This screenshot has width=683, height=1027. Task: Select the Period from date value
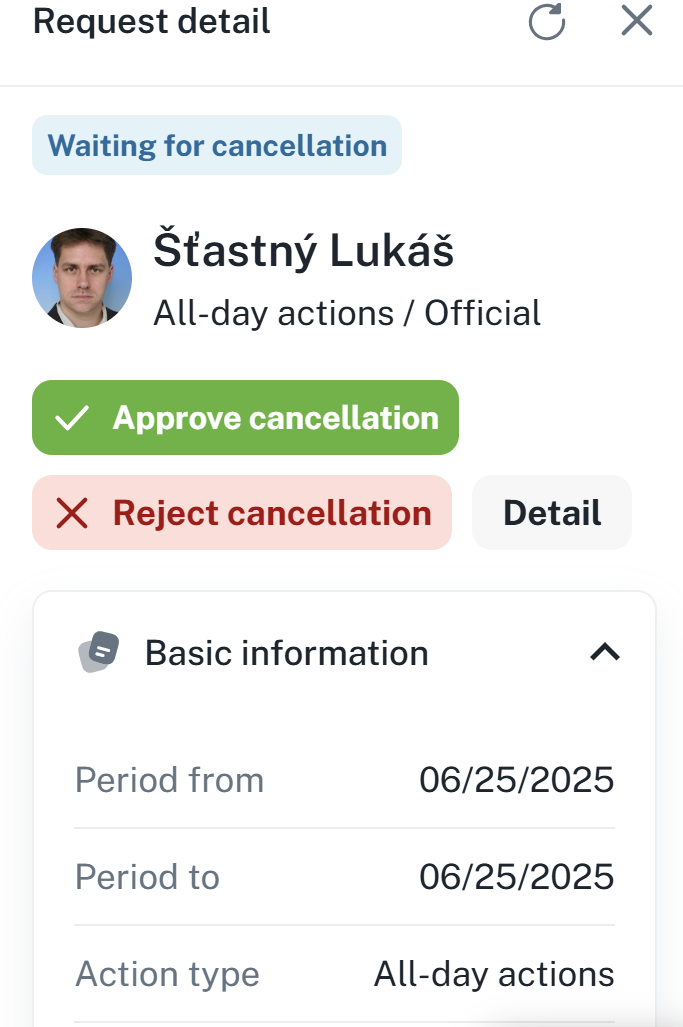pyautogui.click(x=516, y=780)
